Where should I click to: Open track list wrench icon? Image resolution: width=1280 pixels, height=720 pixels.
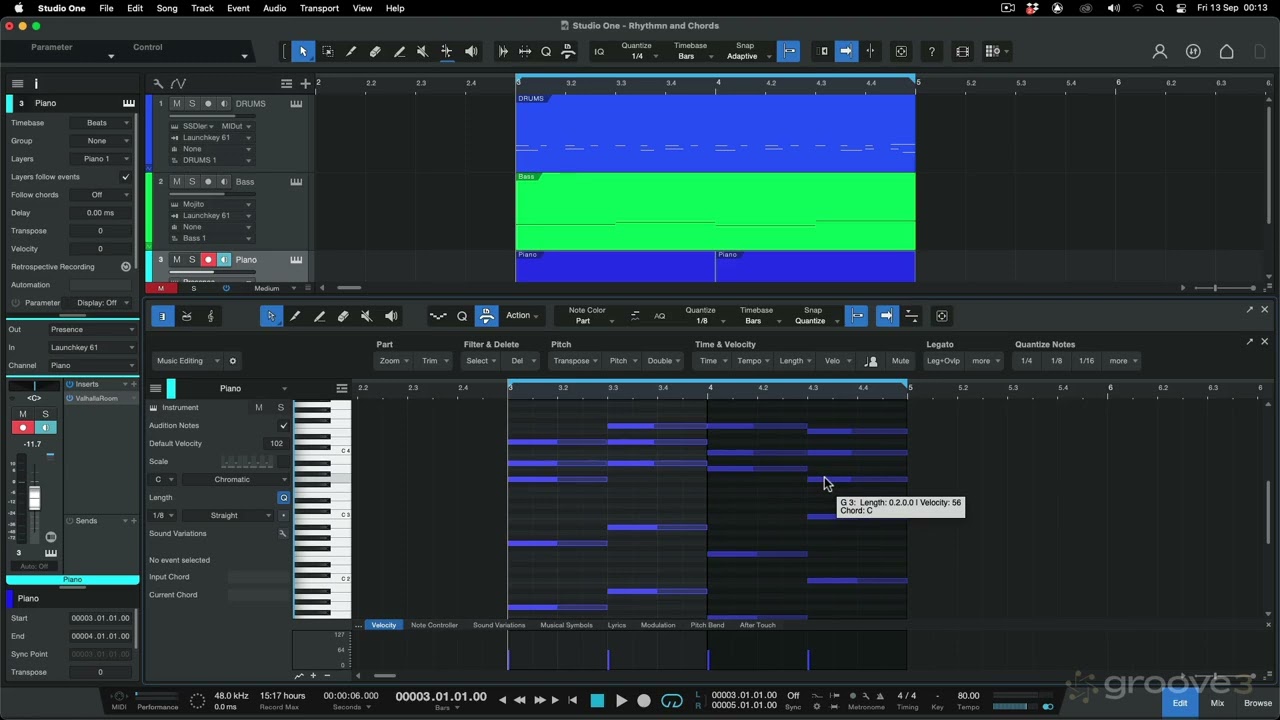coord(158,84)
